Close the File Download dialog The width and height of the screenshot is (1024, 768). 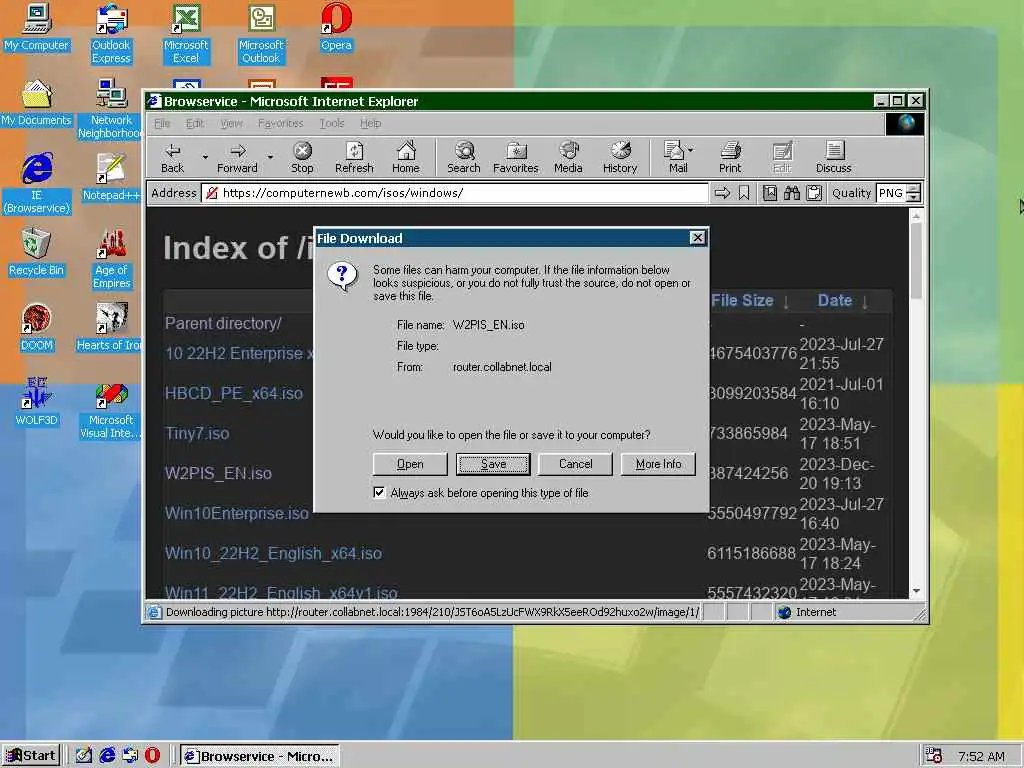(697, 238)
